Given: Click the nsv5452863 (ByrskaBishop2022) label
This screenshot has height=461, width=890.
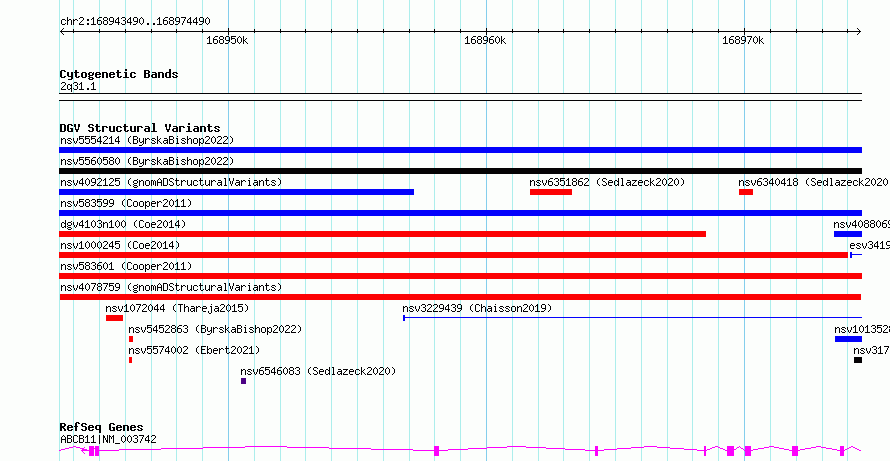Looking at the screenshot, I should (x=215, y=329).
